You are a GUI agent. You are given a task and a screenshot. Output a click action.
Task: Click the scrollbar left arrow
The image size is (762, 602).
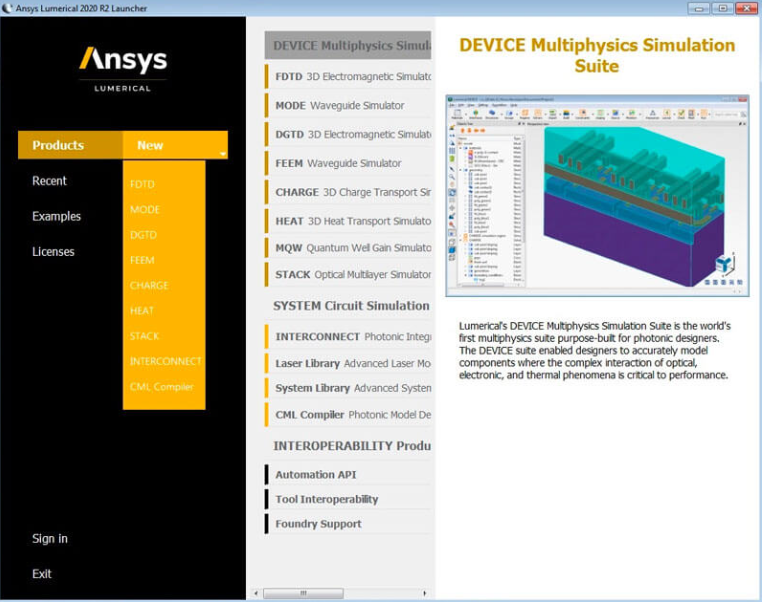[256, 593]
